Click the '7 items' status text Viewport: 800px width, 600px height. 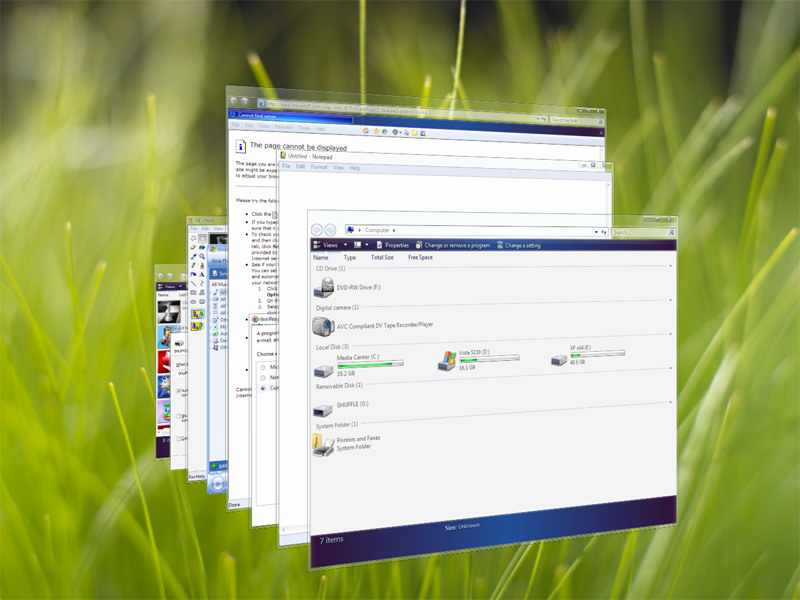tap(332, 540)
